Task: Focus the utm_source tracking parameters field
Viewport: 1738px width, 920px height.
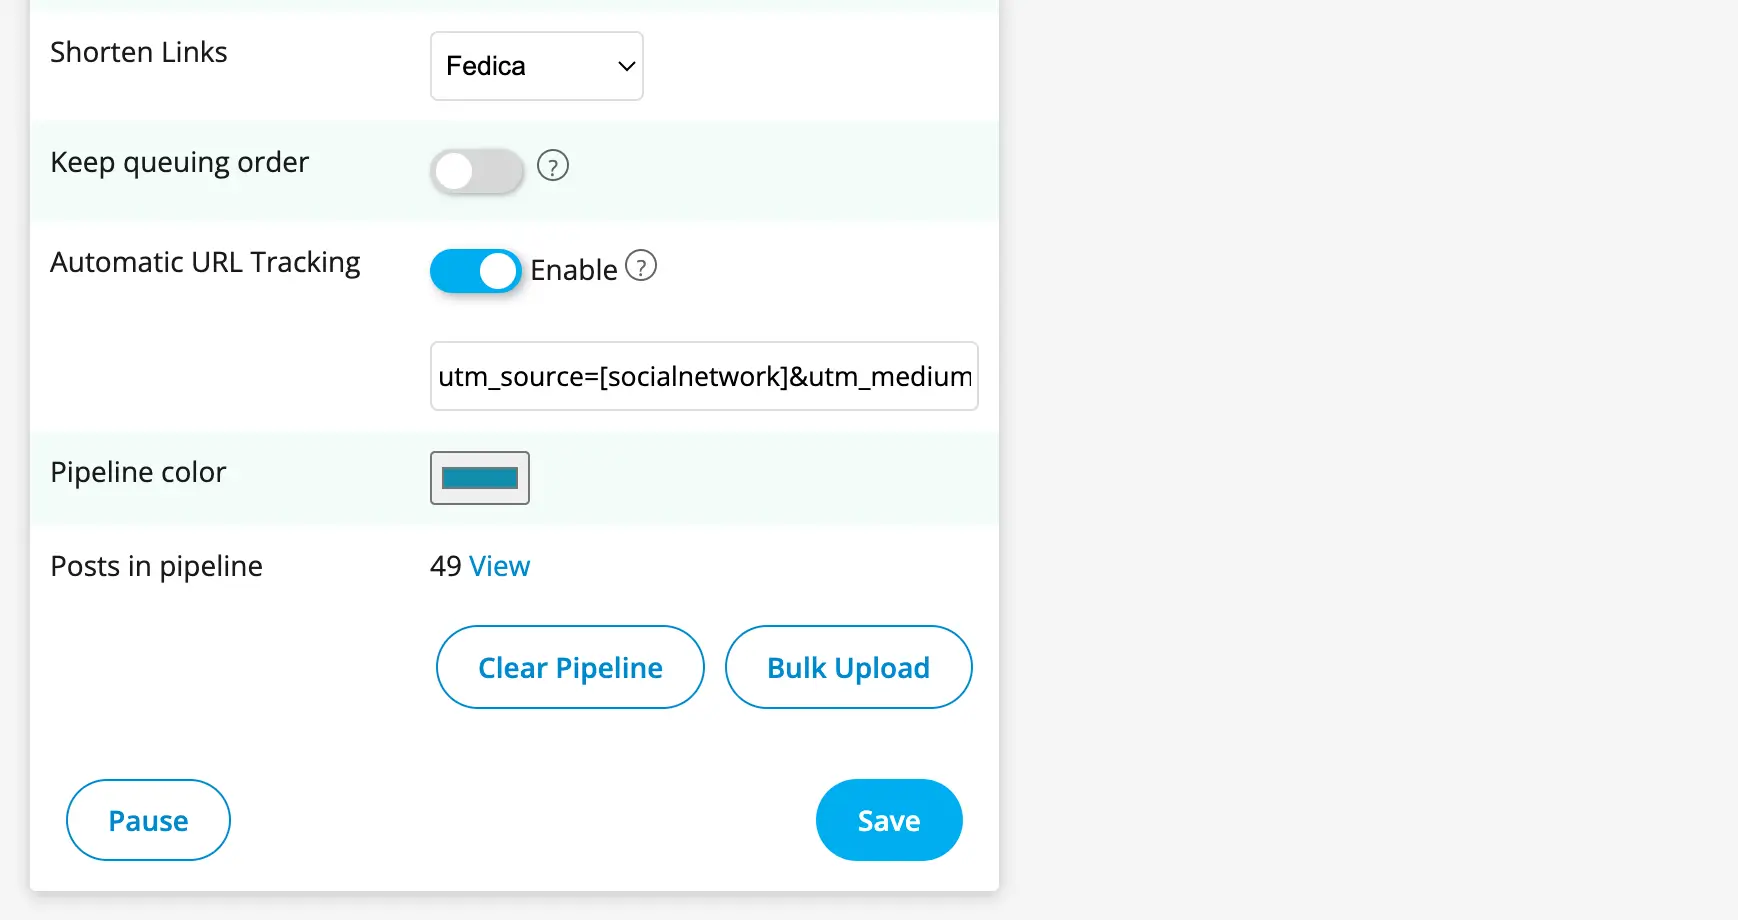Action: pos(704,376)
